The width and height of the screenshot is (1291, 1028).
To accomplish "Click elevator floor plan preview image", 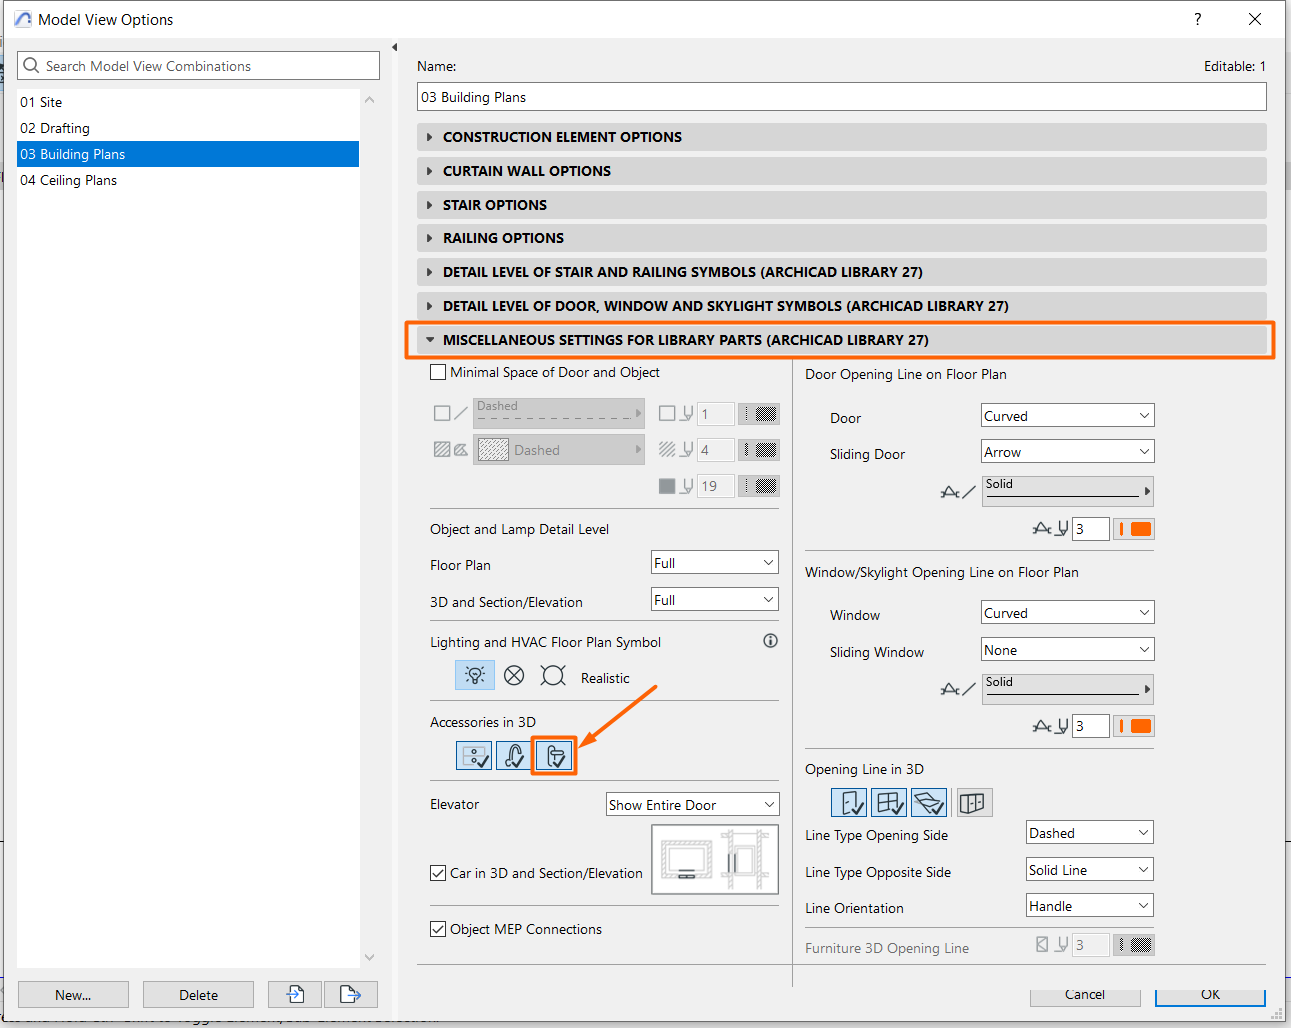I will pos(715,859).
